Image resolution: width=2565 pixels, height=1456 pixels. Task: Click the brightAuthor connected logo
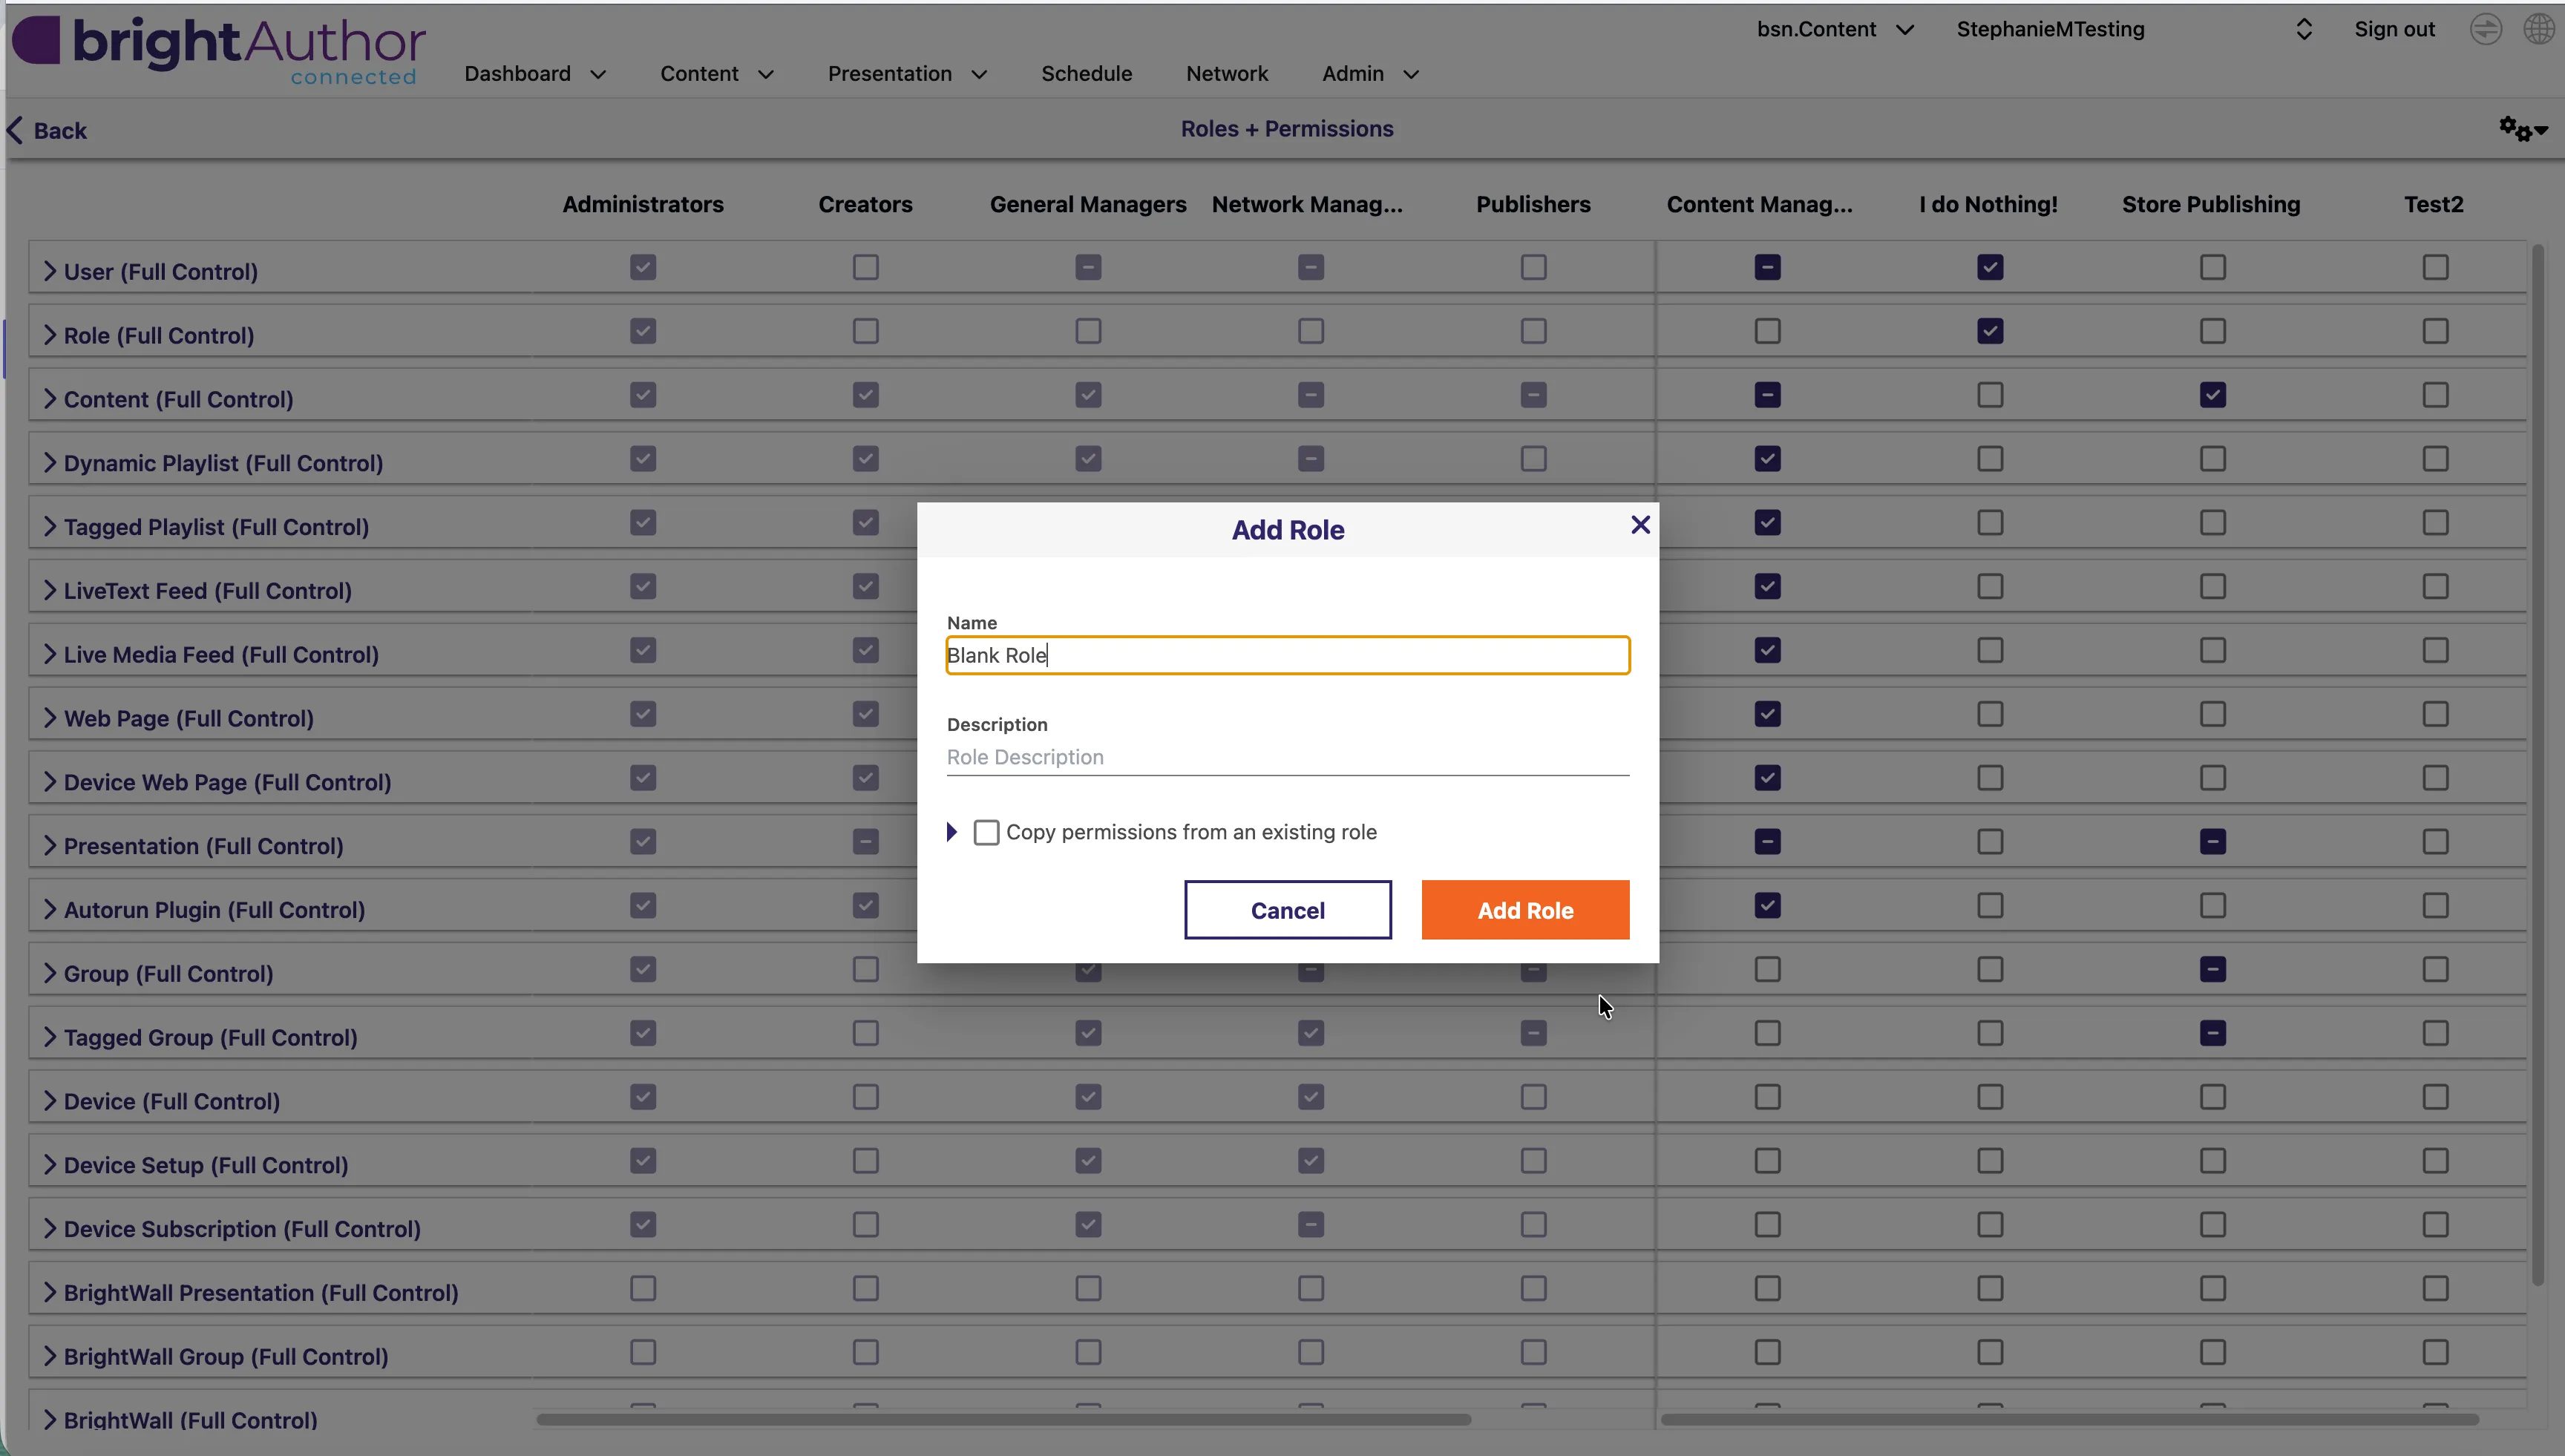click(219, 50)
